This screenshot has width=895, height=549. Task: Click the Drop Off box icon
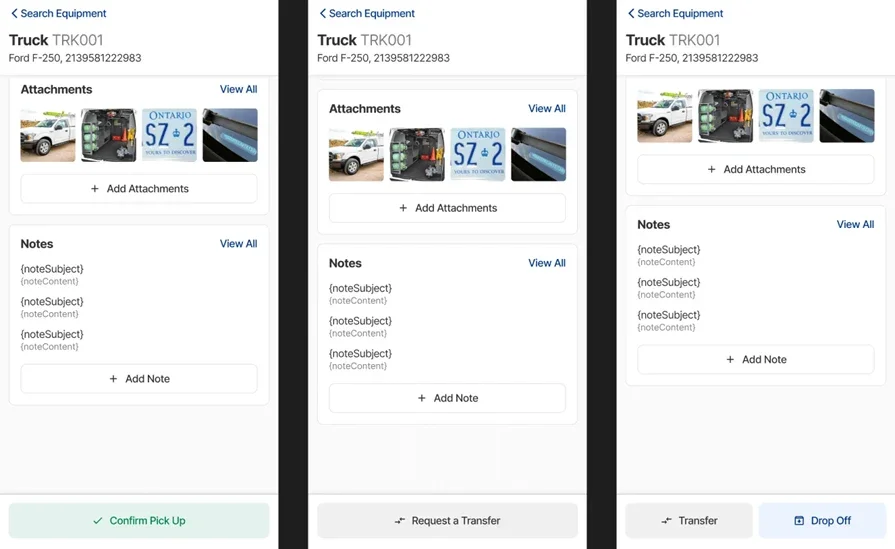click(x=799, y=521)
